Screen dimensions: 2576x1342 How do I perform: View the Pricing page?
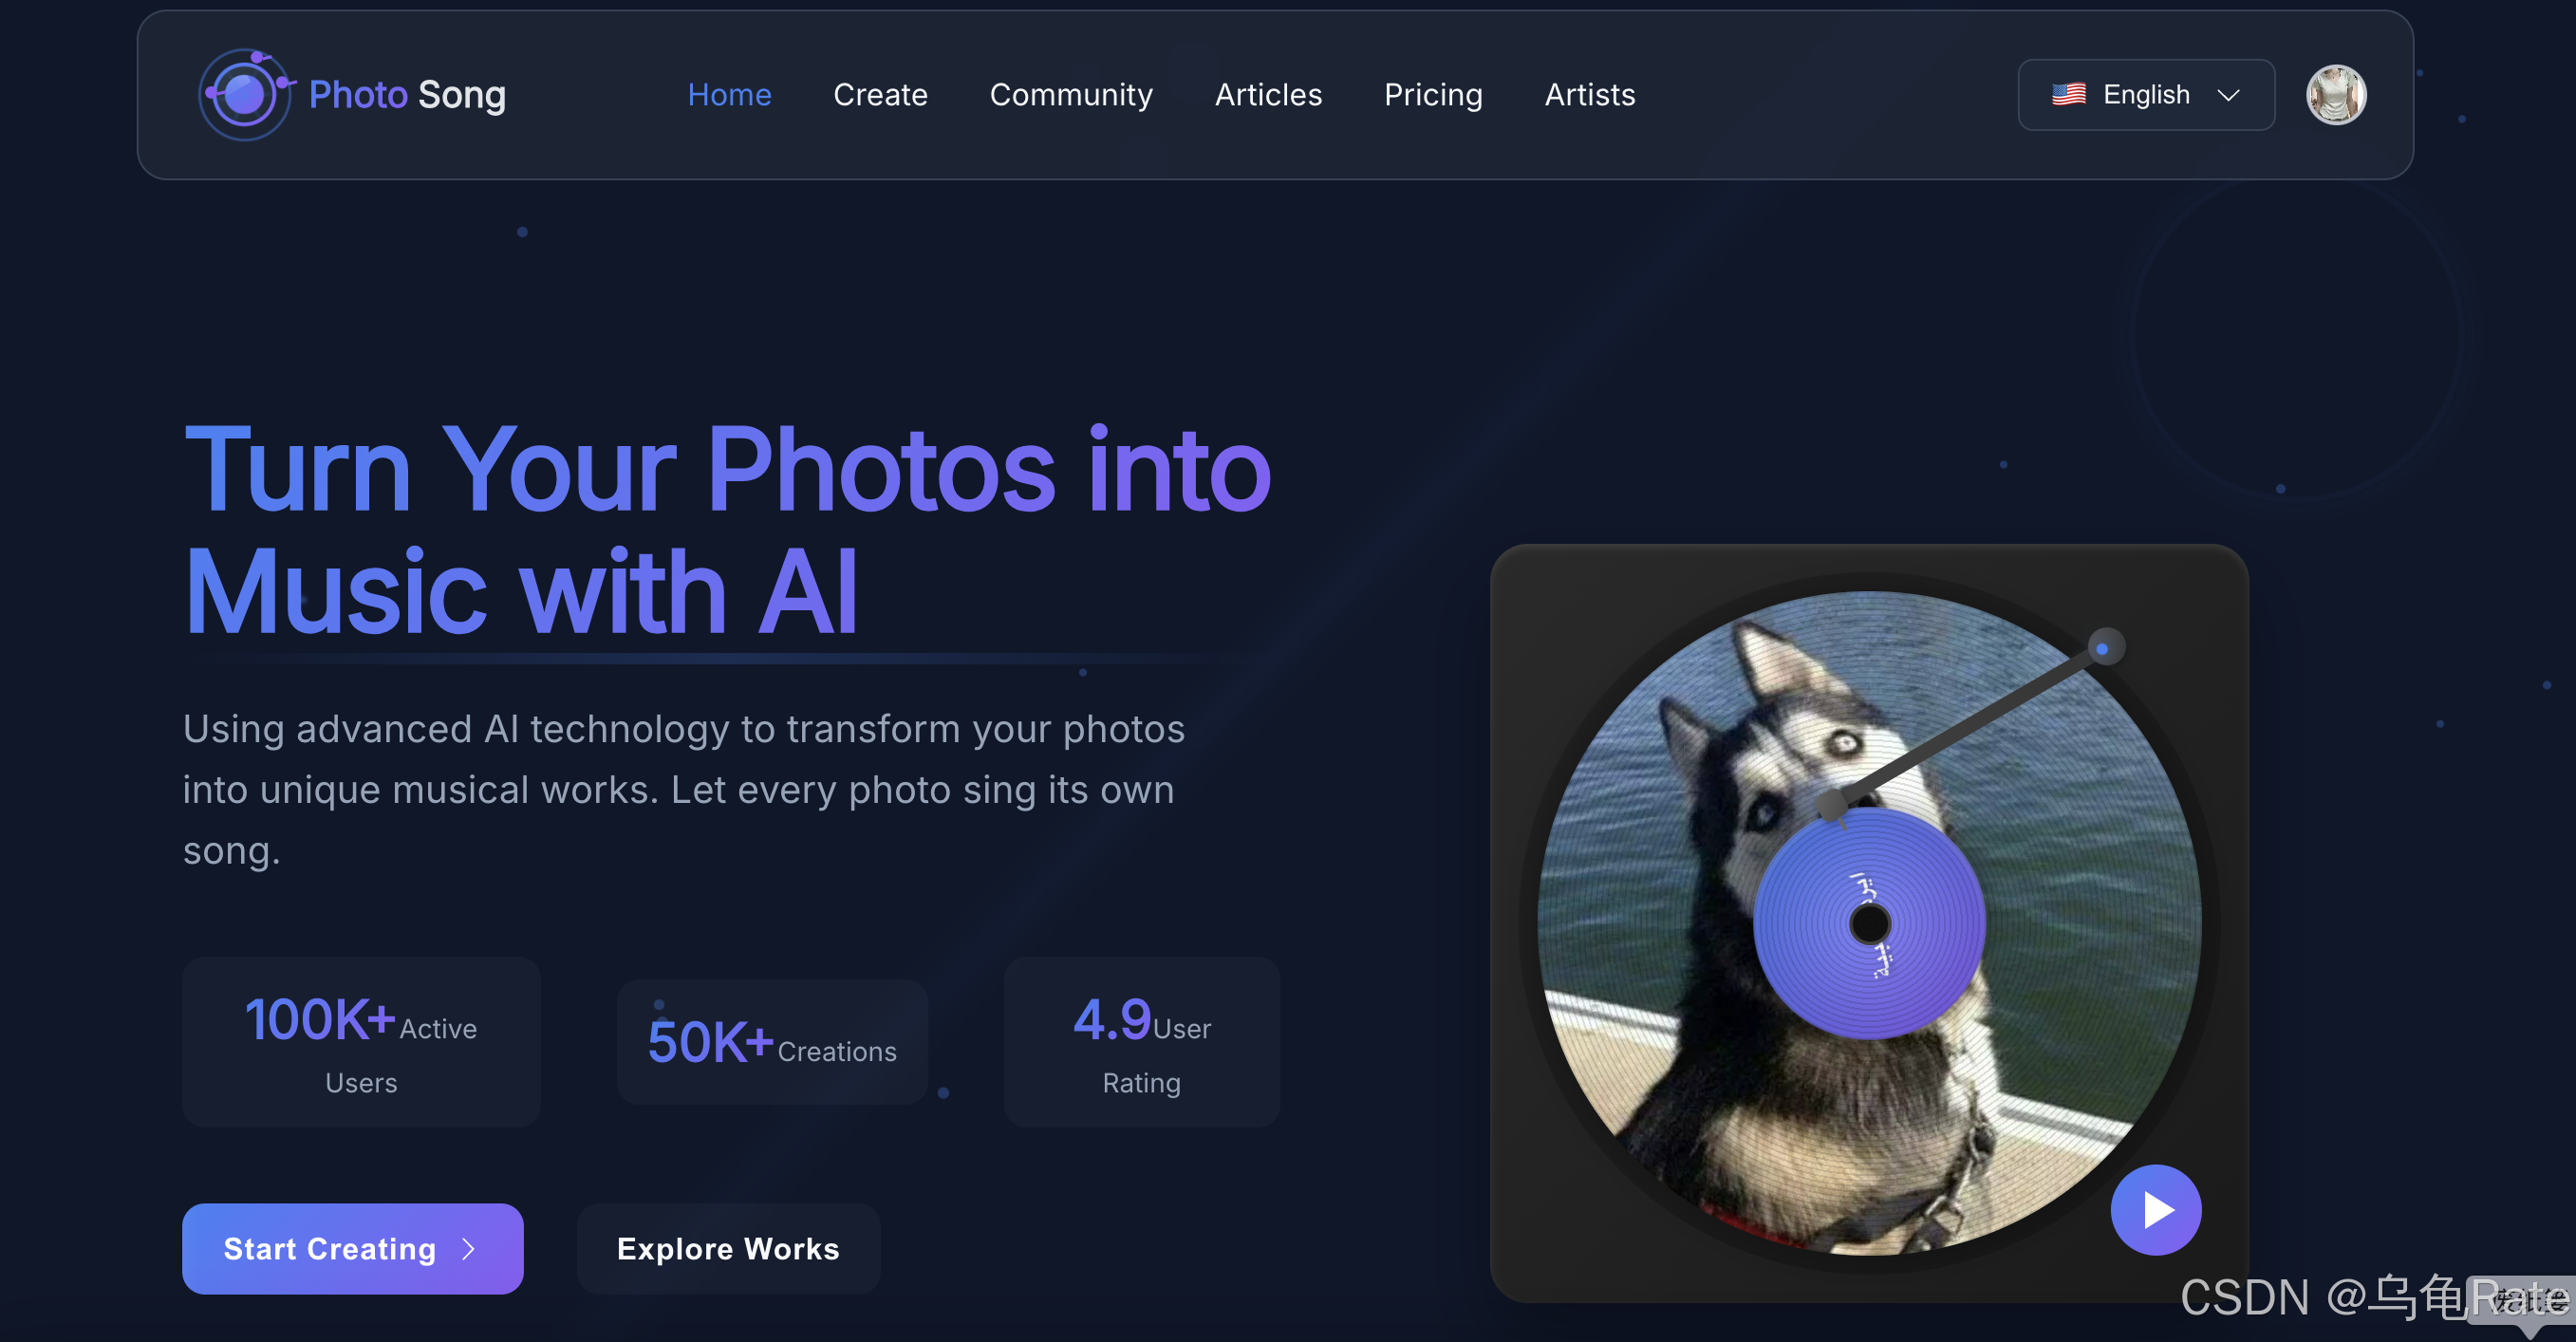(1432, 95)
